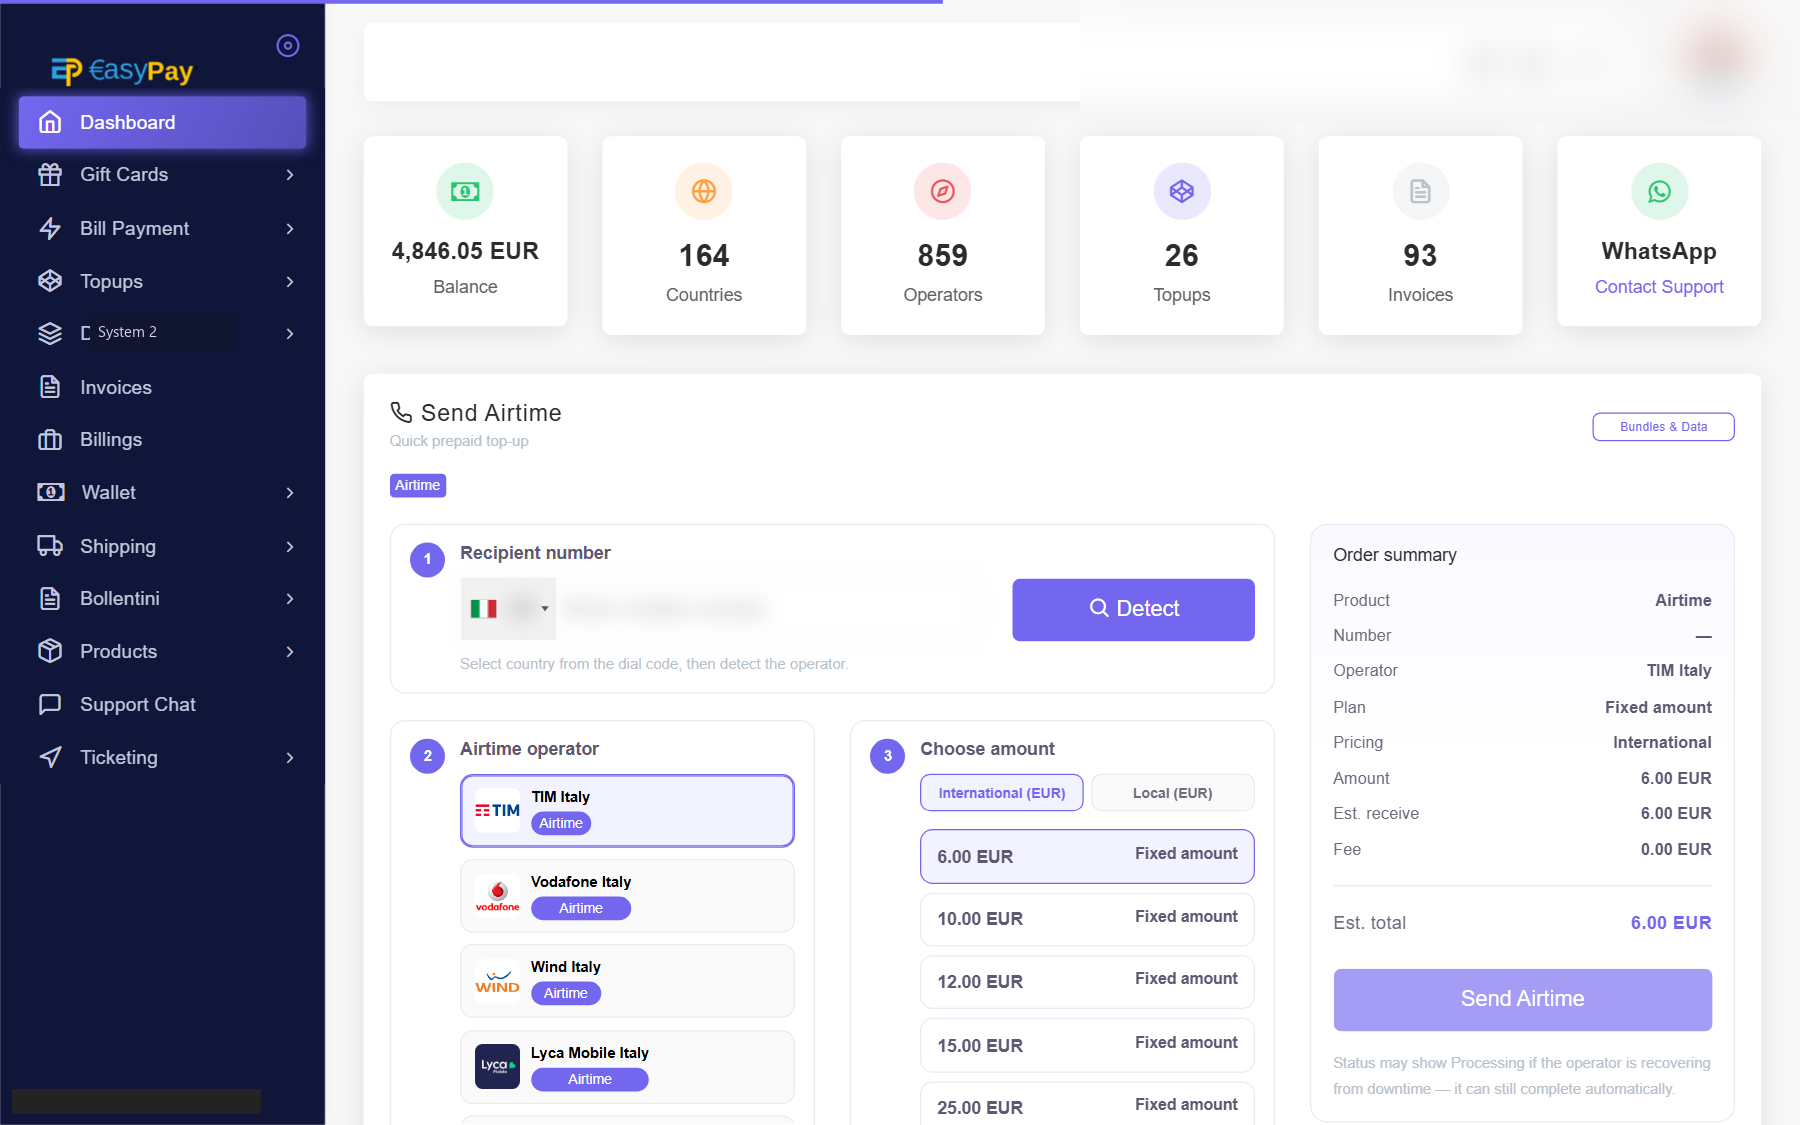Image resolution: width=1800 pixels, height=1125 pixels.
Task: Switch to Local (EUR) pricing tab
Action: [x=1172, y=793]
